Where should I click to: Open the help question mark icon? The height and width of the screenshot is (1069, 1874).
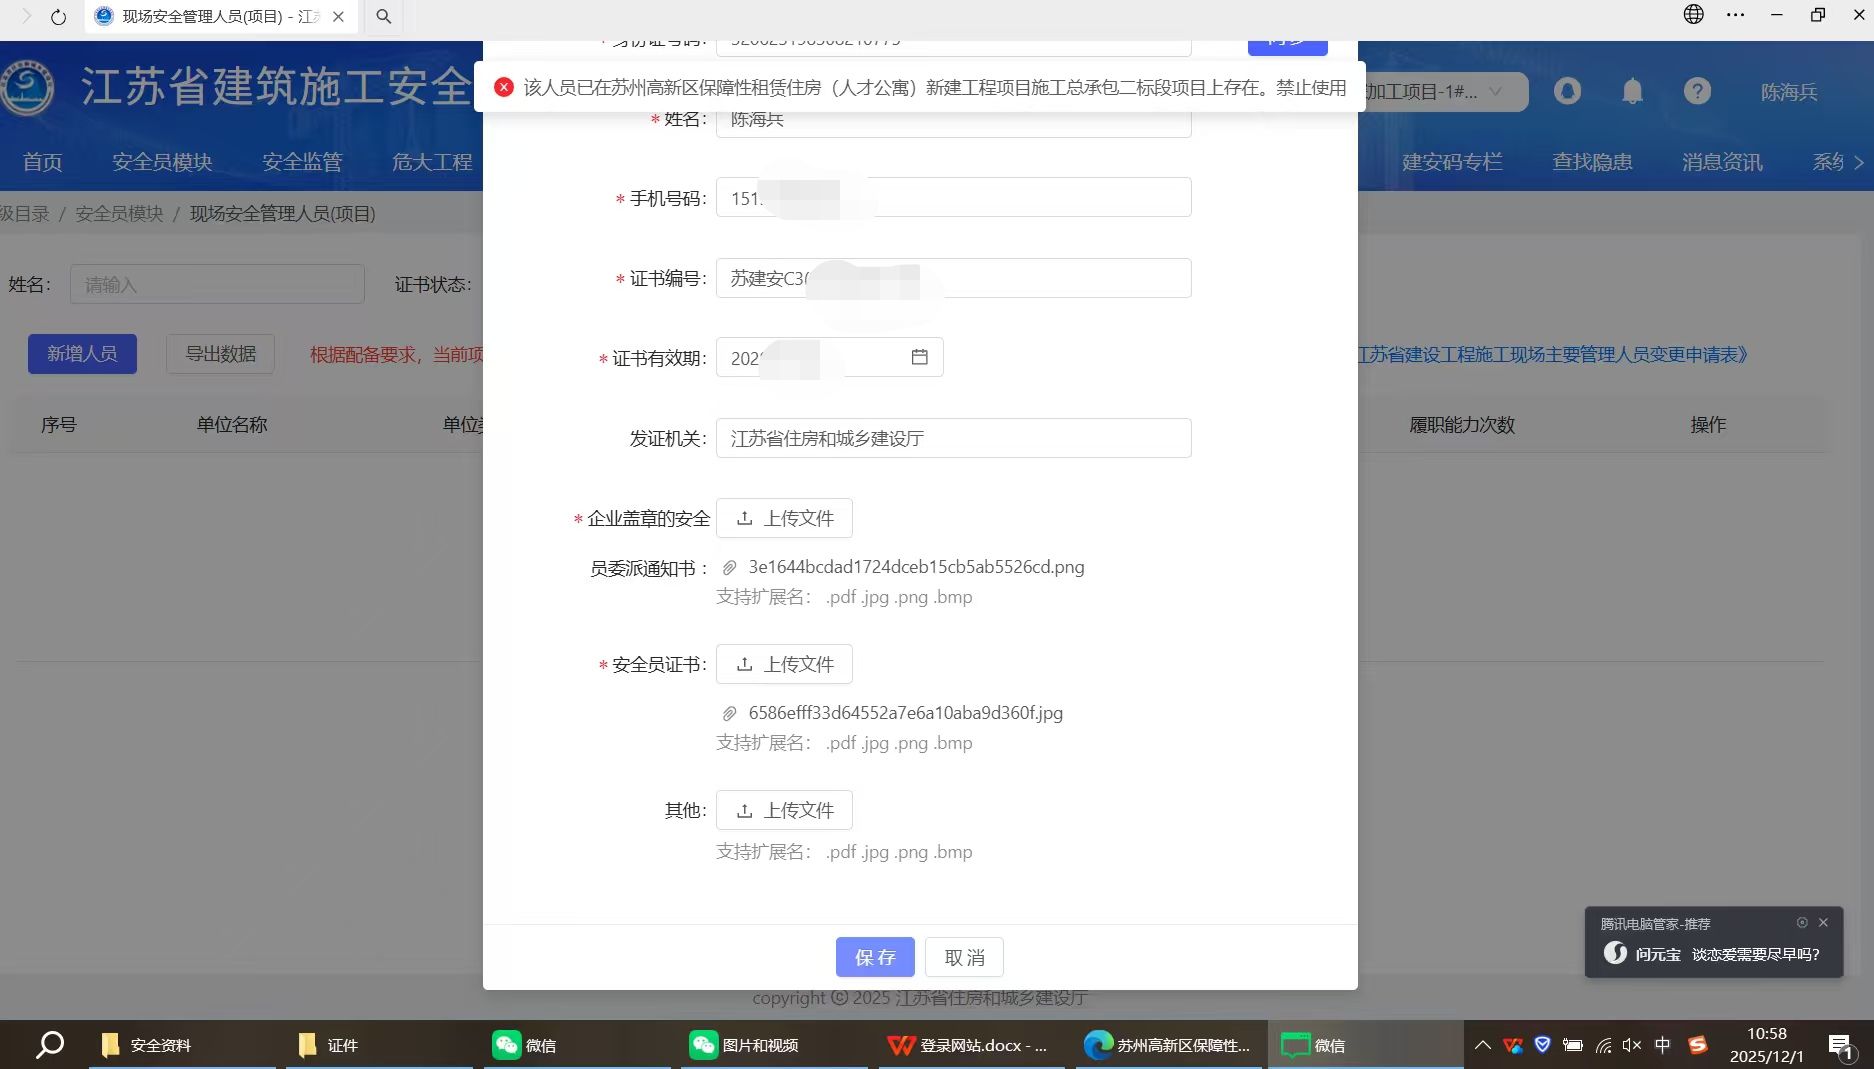[1696, 92]
